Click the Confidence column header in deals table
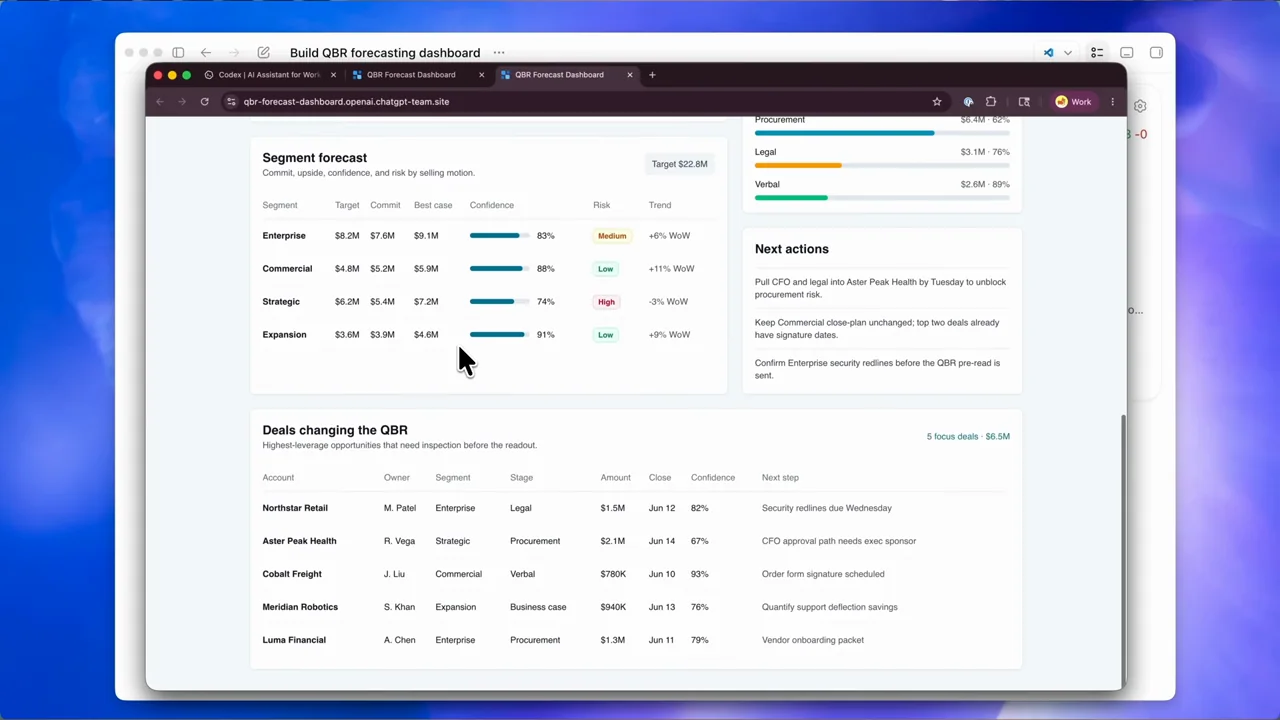Image resolution: width=1280 pixels, height=720 pixels. (713, 478)
